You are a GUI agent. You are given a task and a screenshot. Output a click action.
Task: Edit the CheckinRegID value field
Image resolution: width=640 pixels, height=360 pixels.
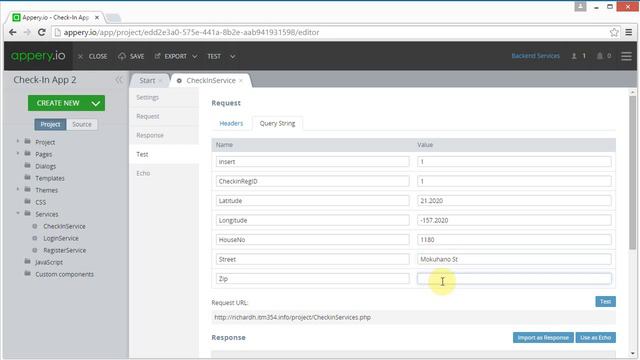pos(514,181)
